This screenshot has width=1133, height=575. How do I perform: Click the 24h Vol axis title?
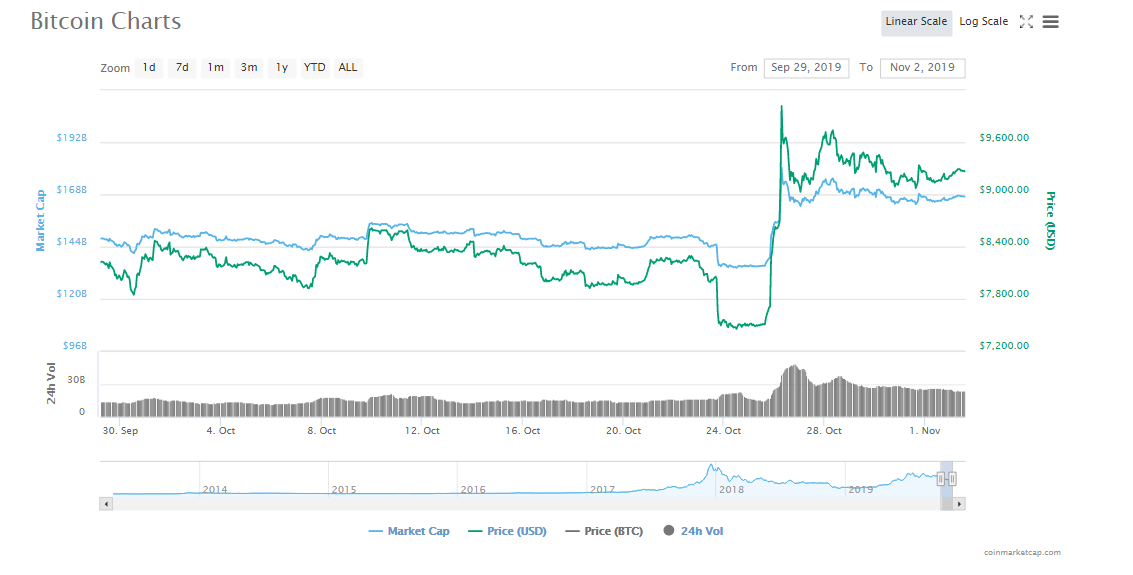51,384
